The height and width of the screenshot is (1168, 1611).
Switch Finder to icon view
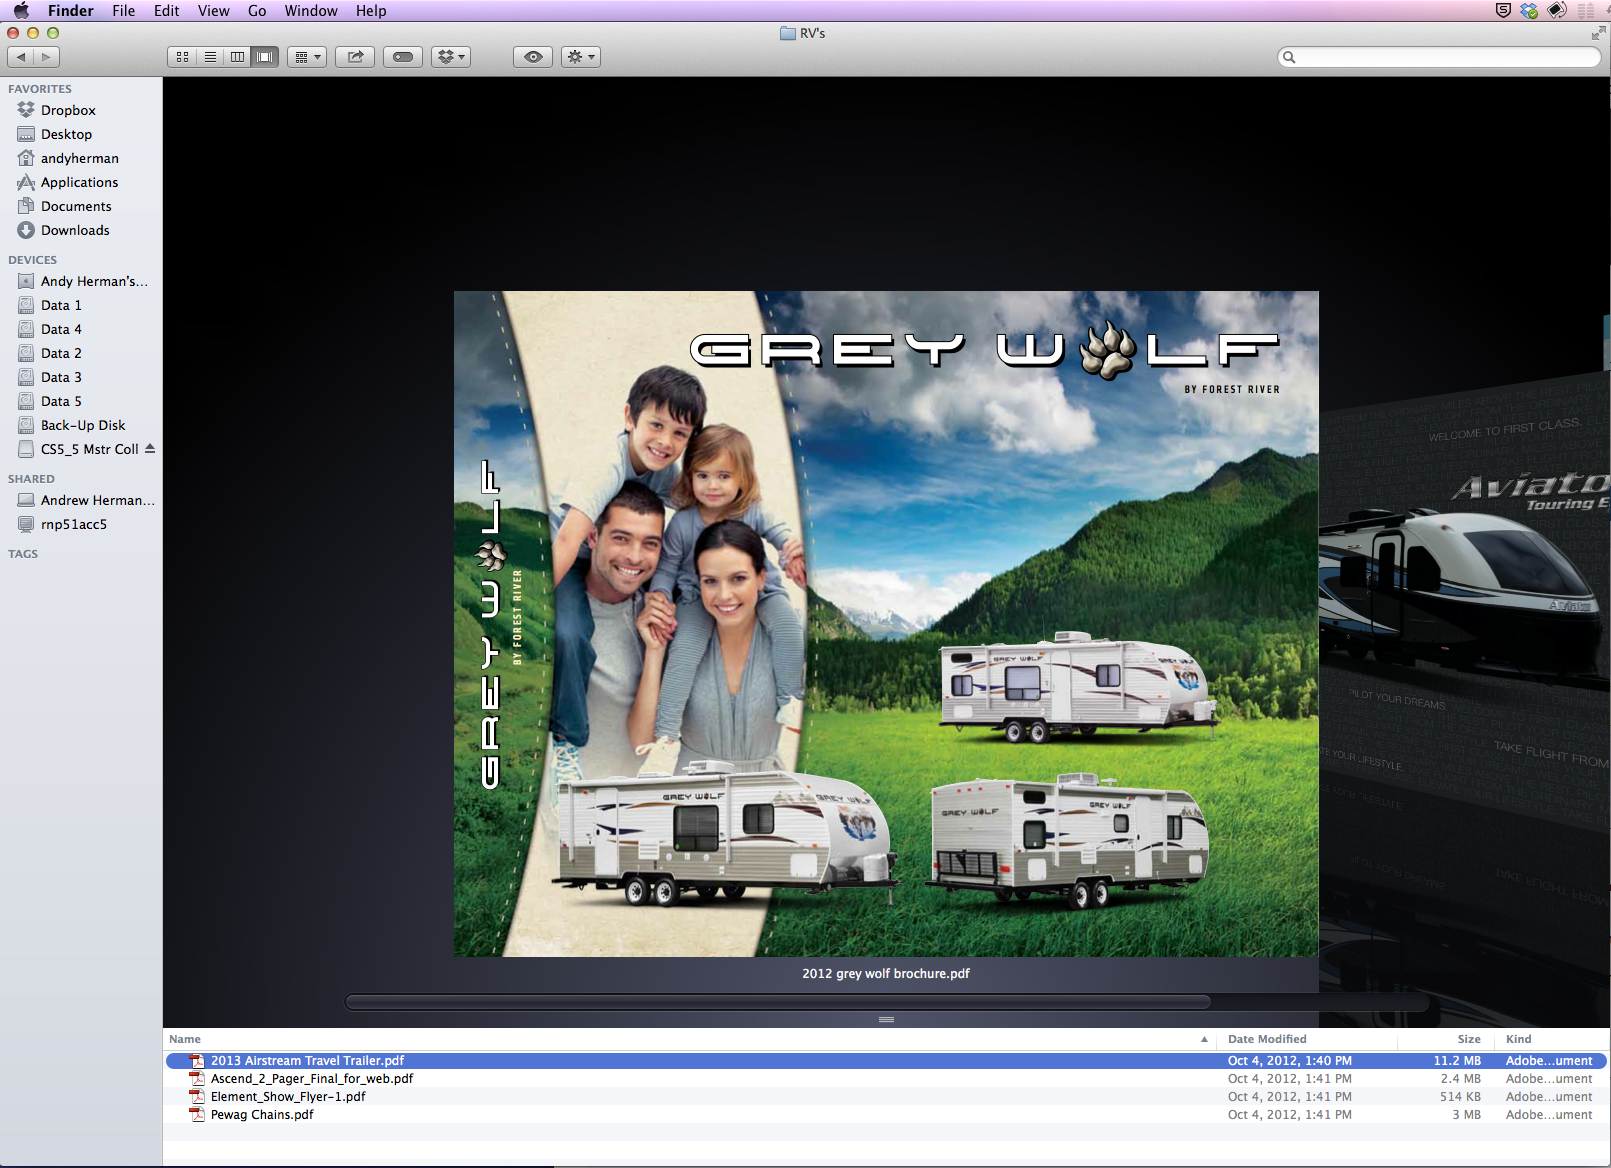coord(182,57)
